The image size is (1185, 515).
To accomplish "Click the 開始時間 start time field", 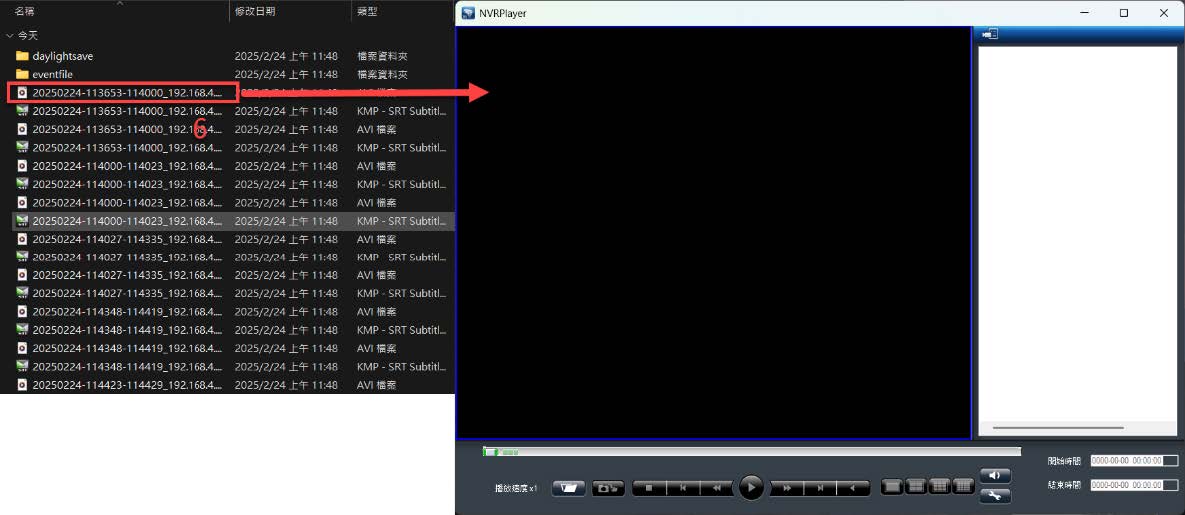I will [x=1126, y=461].
